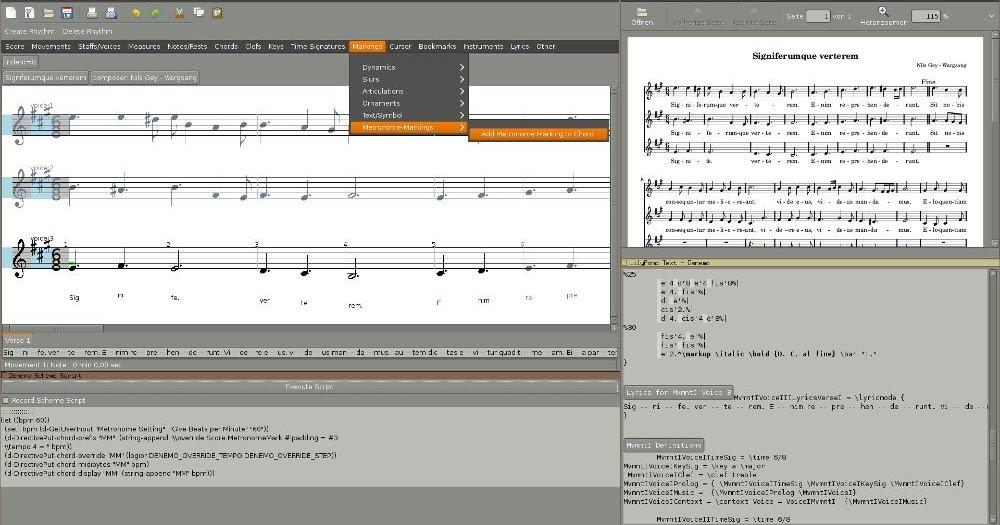Click the treble clef of the first staff
The image size is (1000, 525).
(x=19, y=126)
